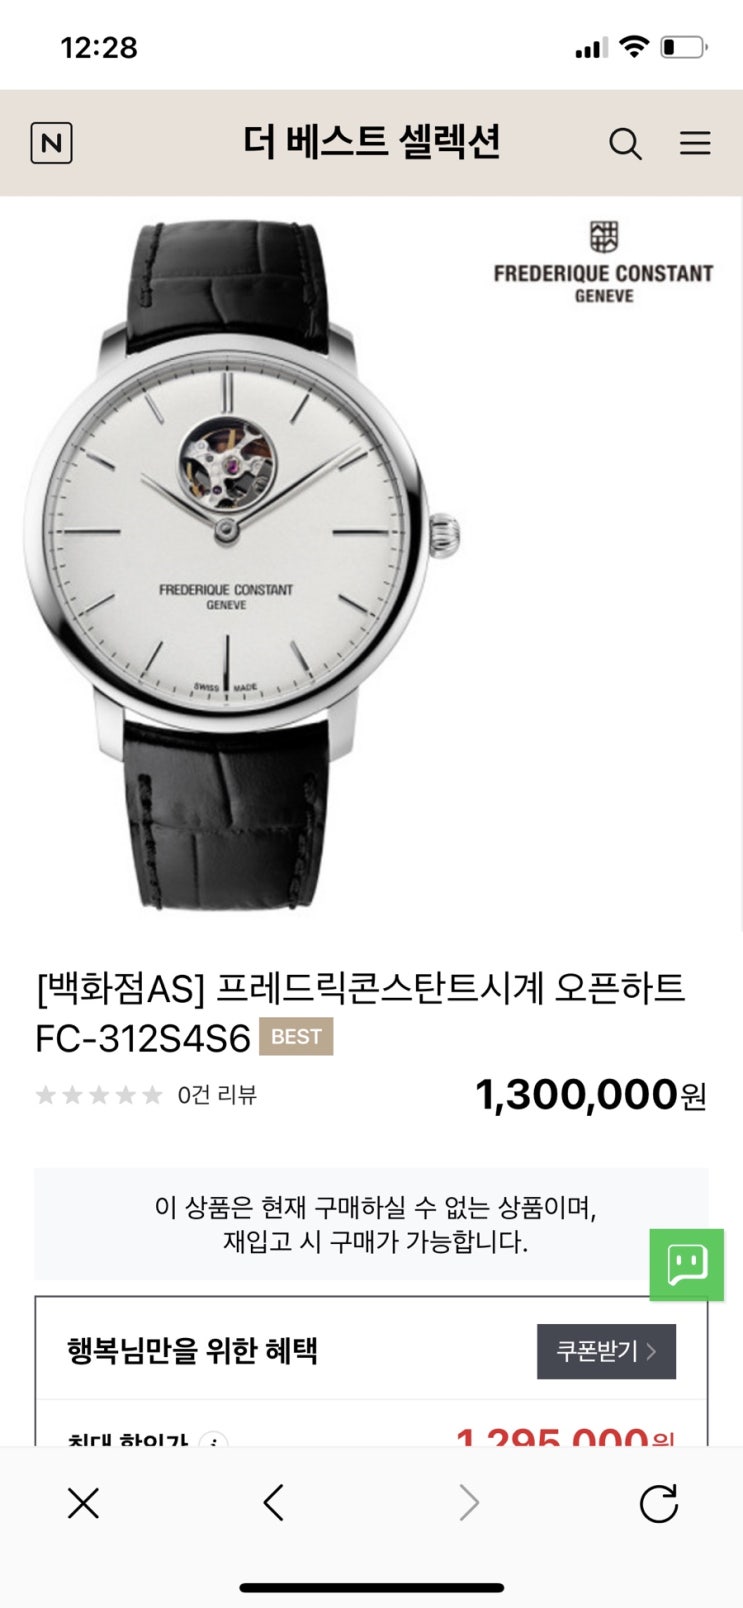Click the chevron on 쿠폰받기 button
This screenshot has height=1608, width=743.
[x=652, y=1351]
